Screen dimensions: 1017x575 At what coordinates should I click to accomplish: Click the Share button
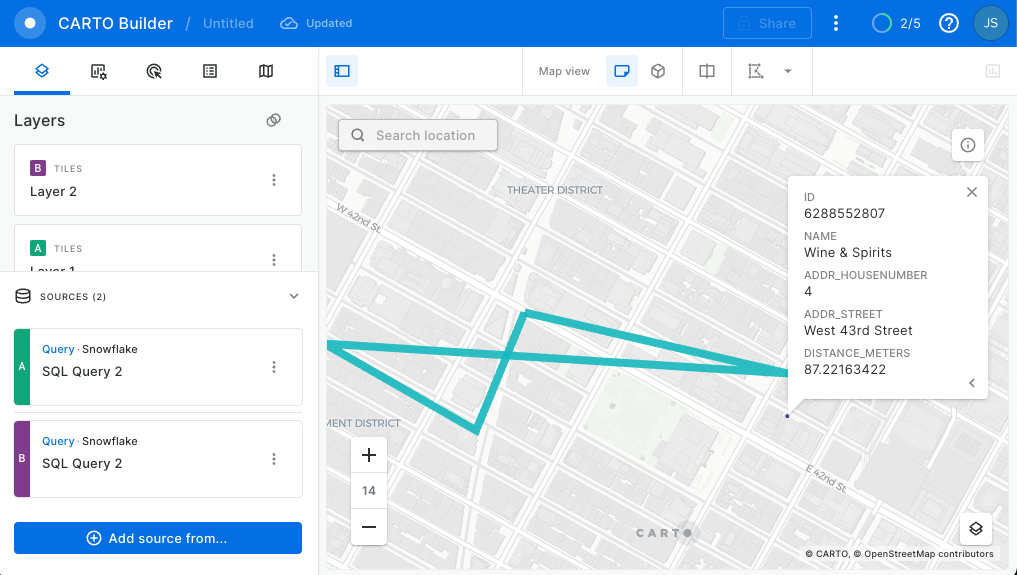pyautogui.click(x=767, y=23)
